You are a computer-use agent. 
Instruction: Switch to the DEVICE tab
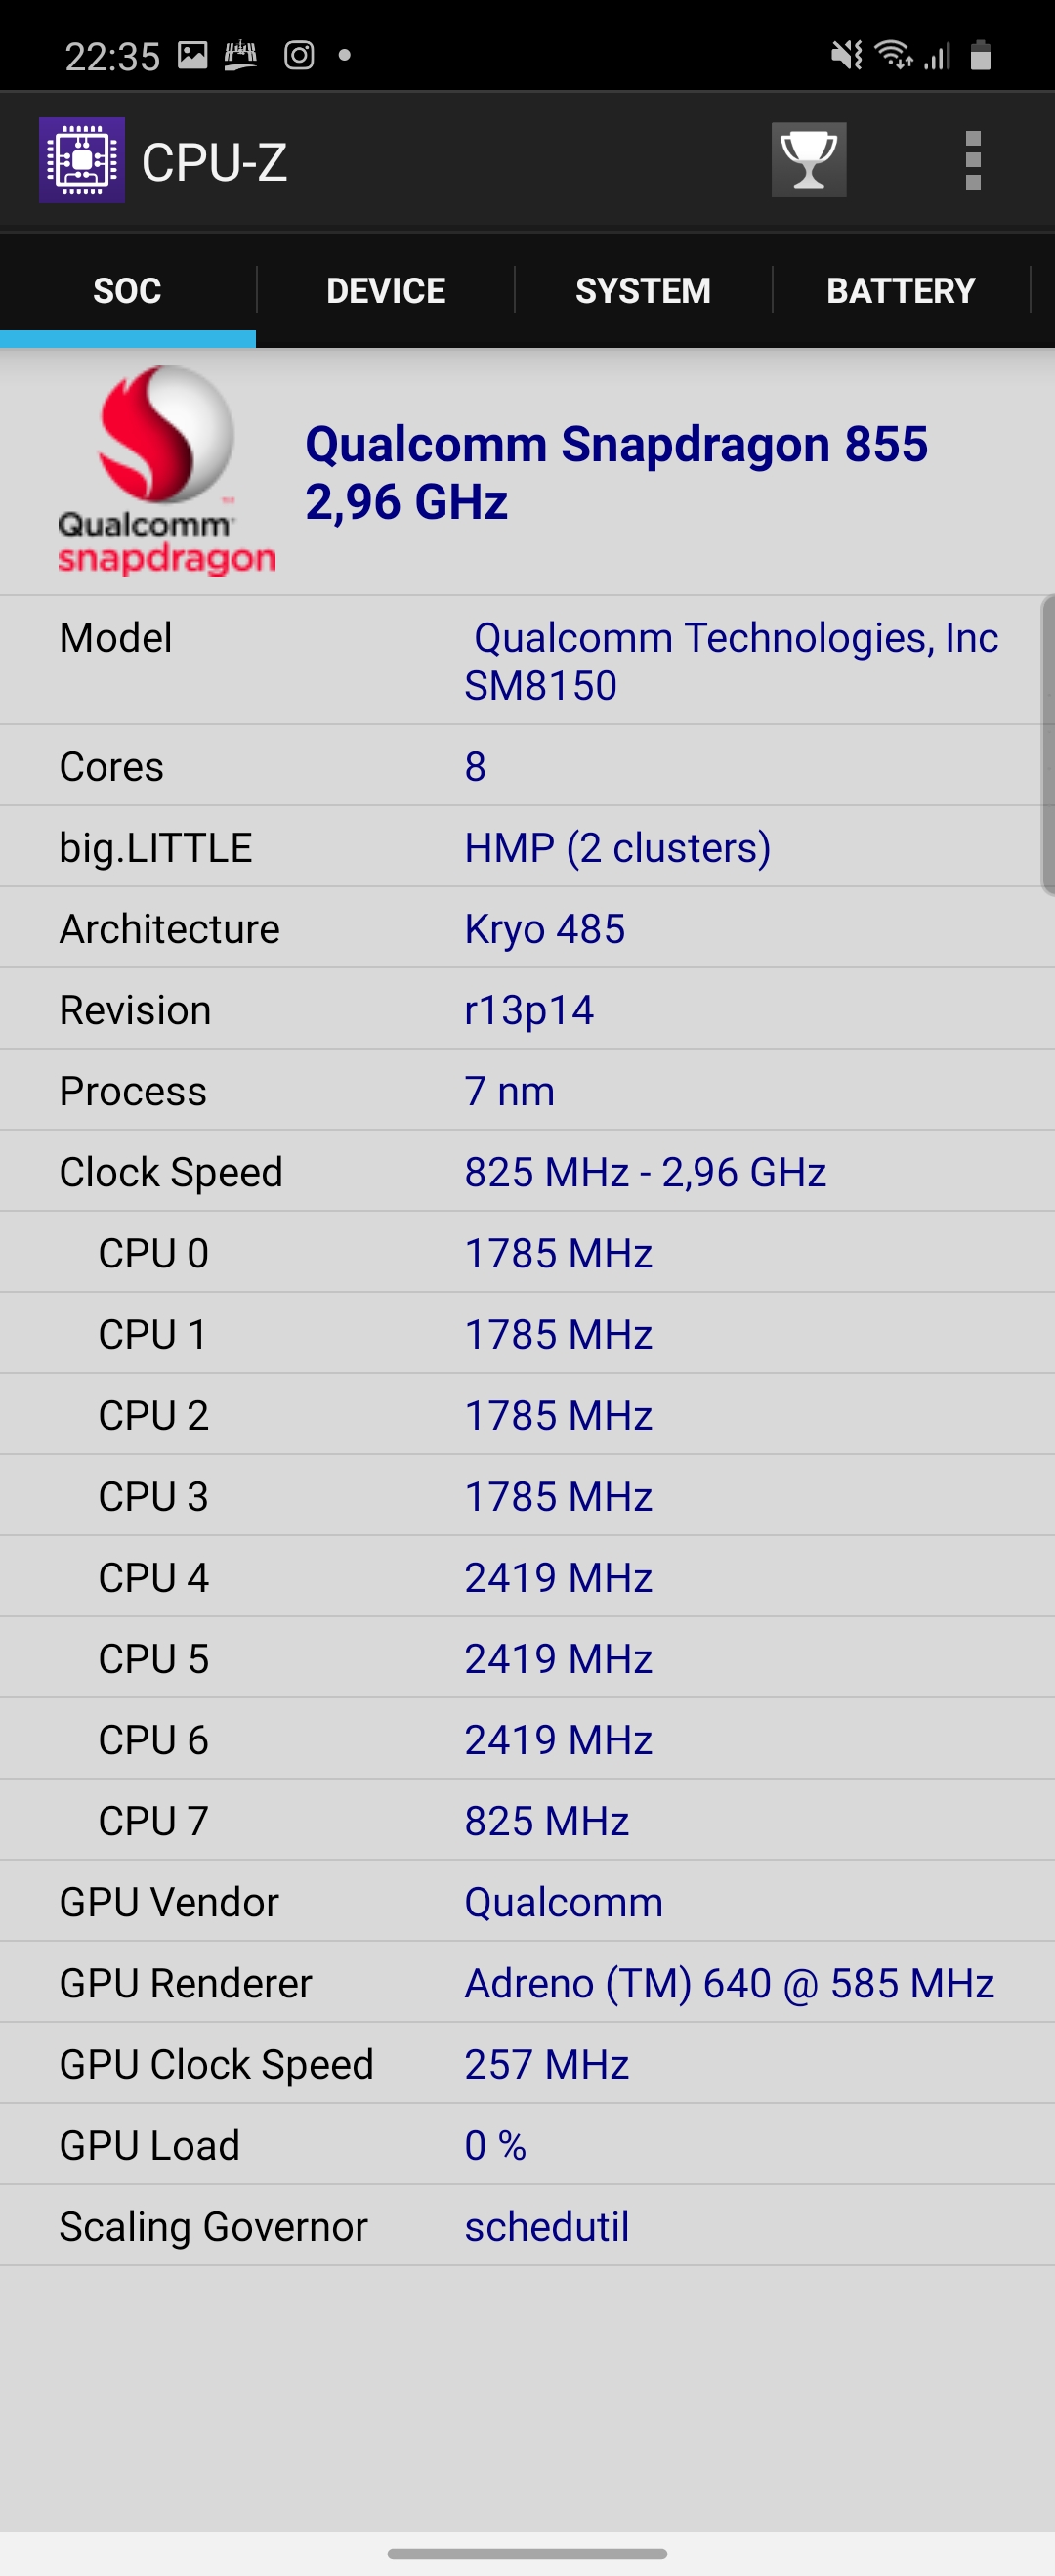pyautogui.click(x=386, y=291)
